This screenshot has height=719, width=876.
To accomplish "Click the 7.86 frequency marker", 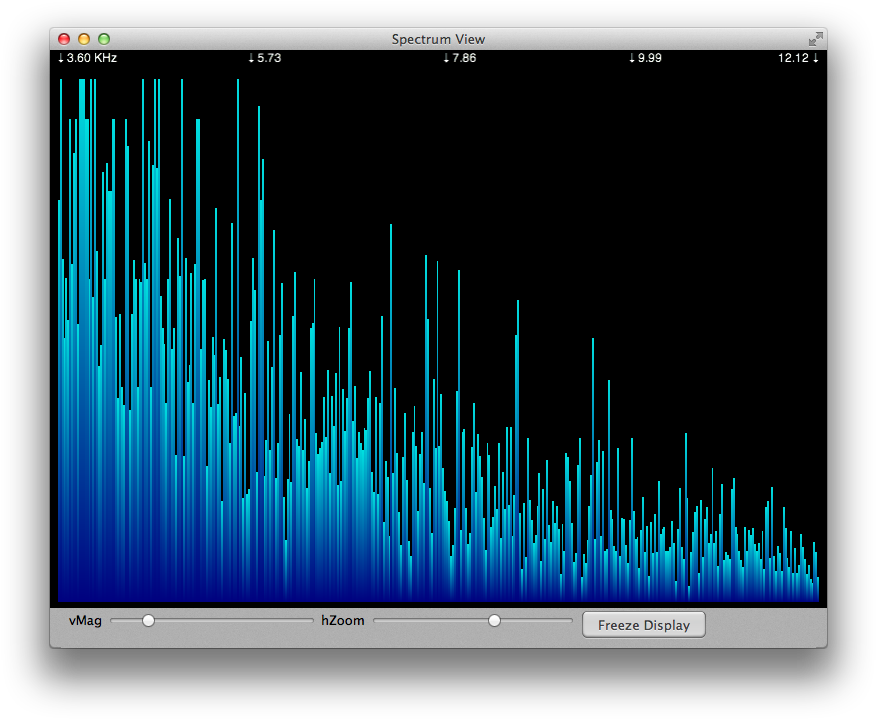I will coord(460,58).
